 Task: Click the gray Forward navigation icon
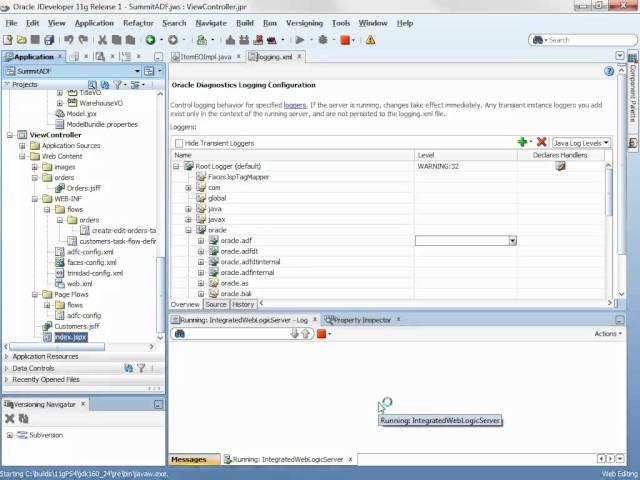pyautogui.click(x=173, y=40)
